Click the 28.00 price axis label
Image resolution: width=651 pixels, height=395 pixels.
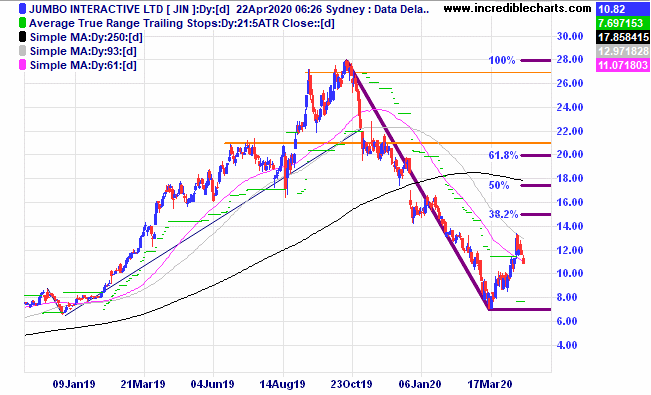click(x=570, y=59)
